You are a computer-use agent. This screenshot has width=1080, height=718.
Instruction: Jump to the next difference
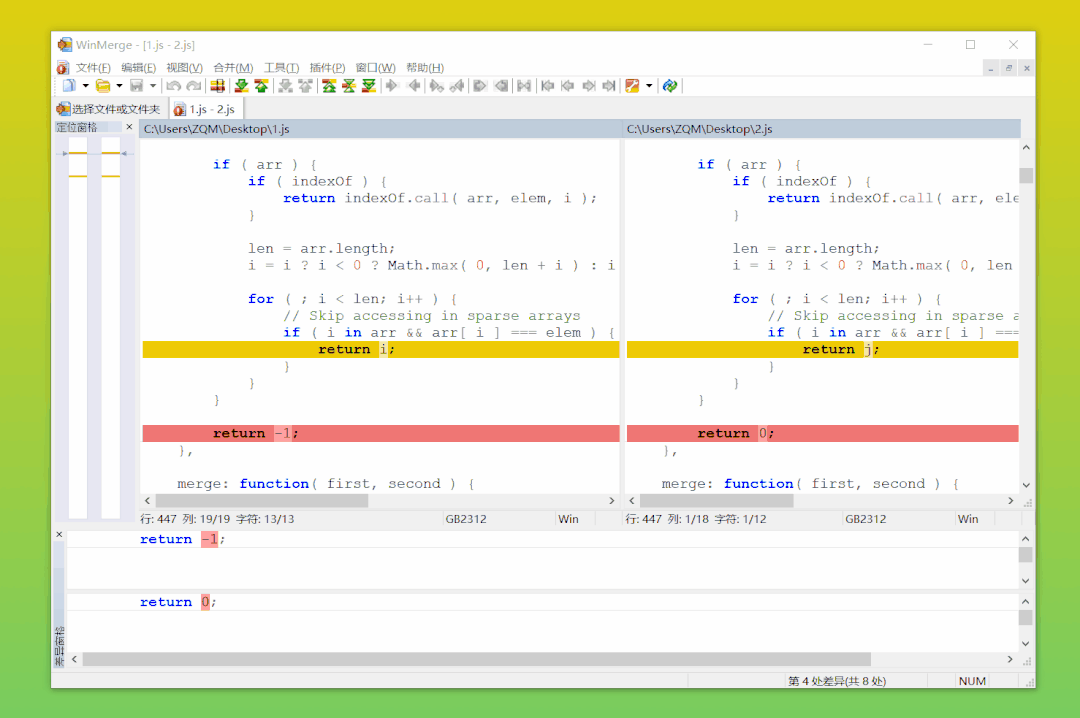241,85
